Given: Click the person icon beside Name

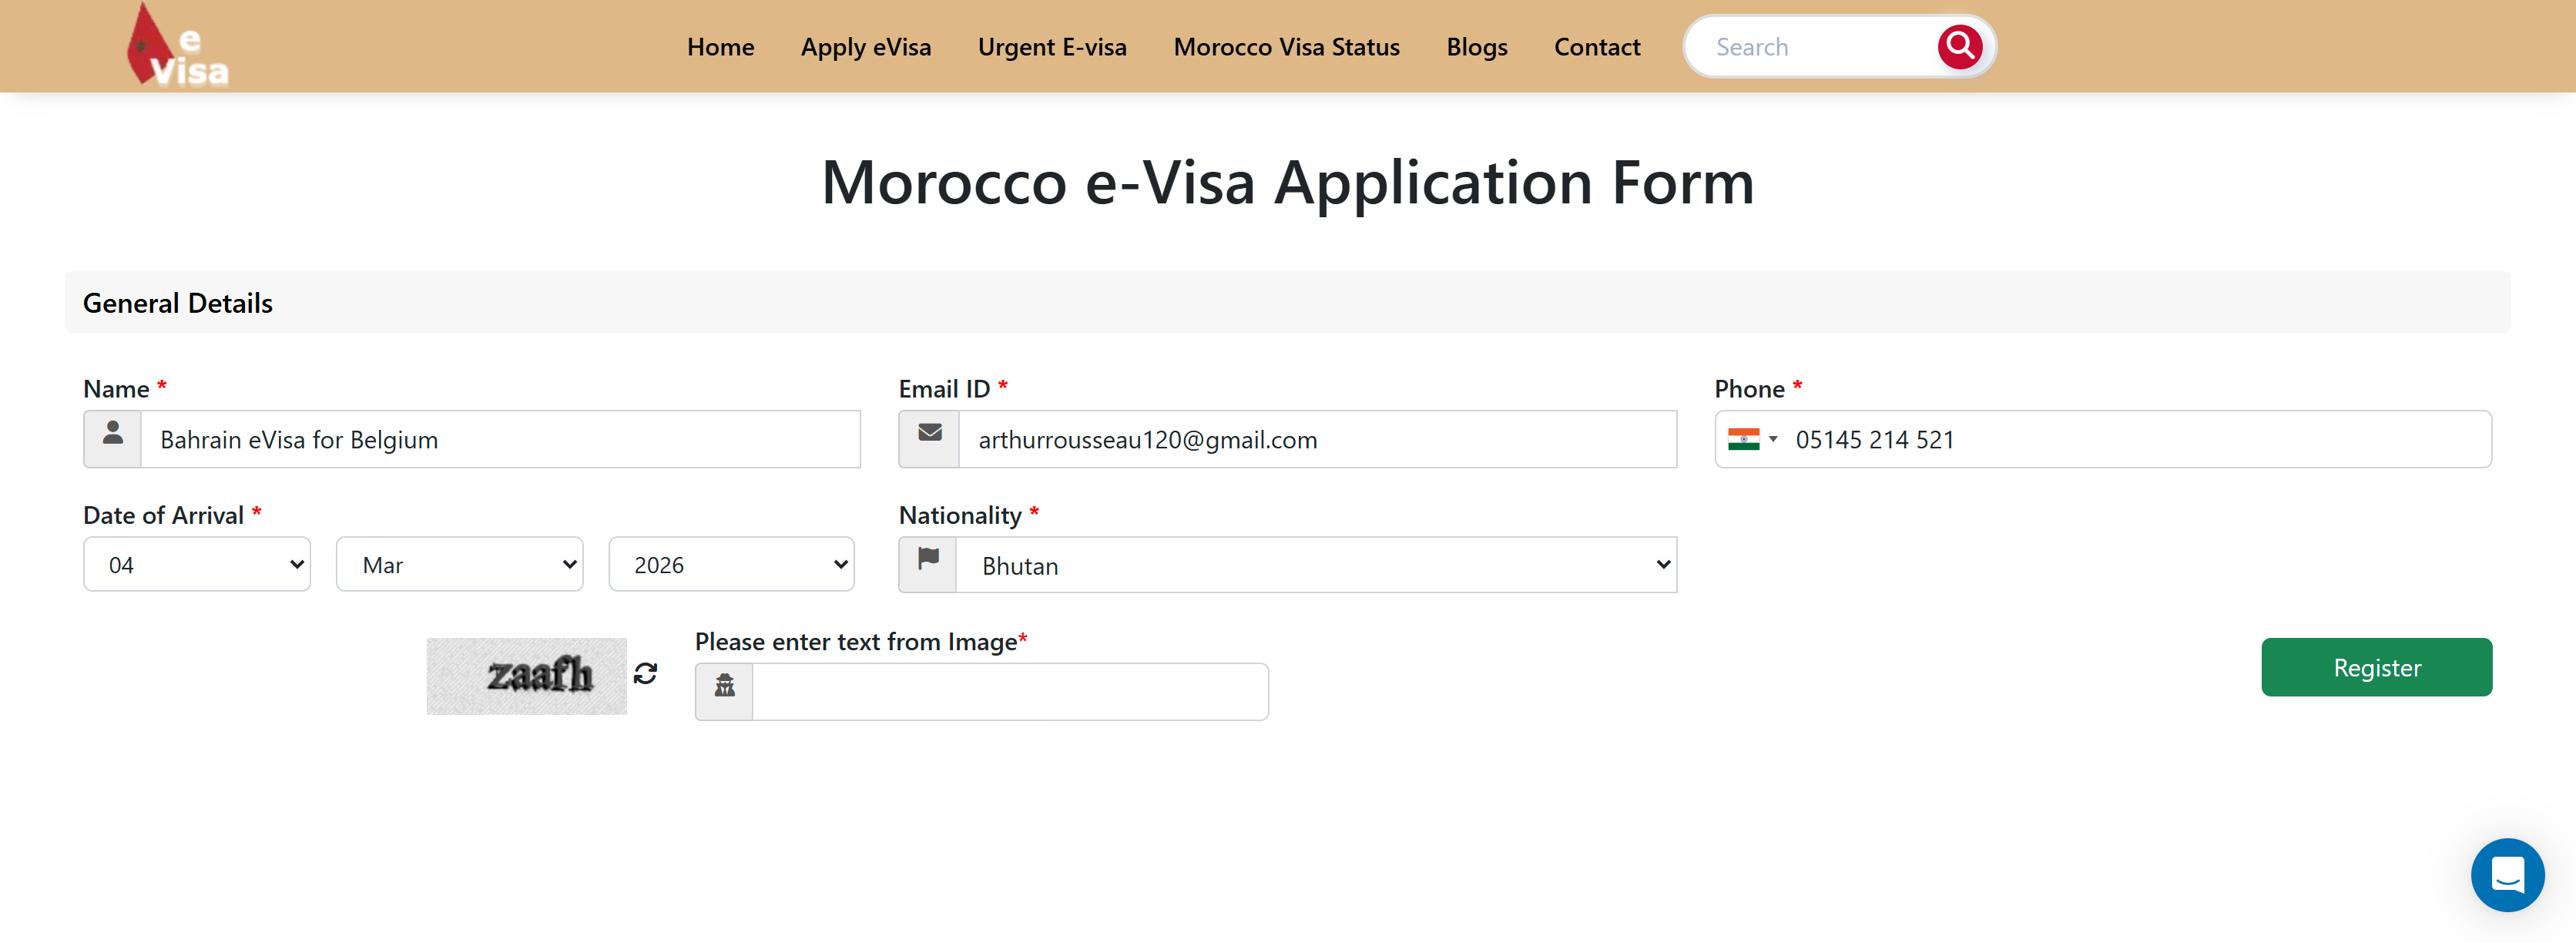Looking at the screenshot, I should pyautogui.click(x=113, y=439).
